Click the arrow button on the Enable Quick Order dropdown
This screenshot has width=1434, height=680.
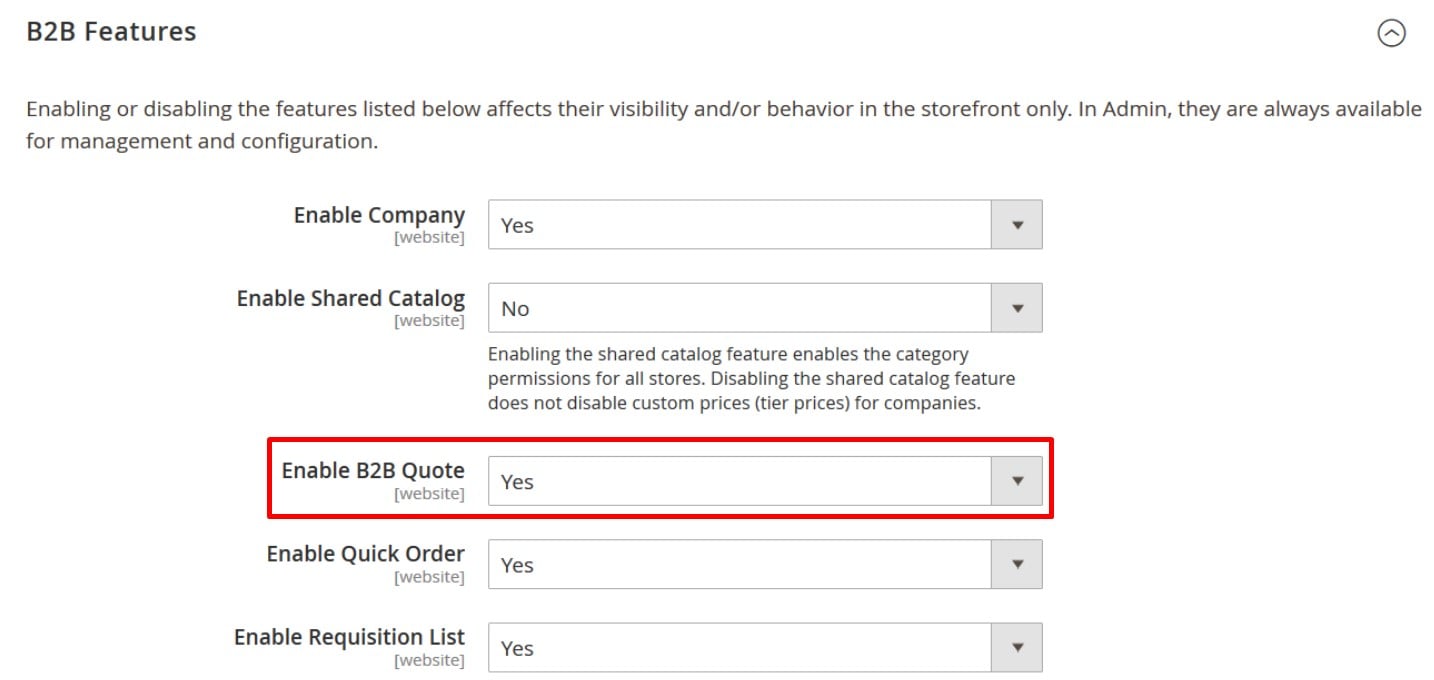(1017, 564)
